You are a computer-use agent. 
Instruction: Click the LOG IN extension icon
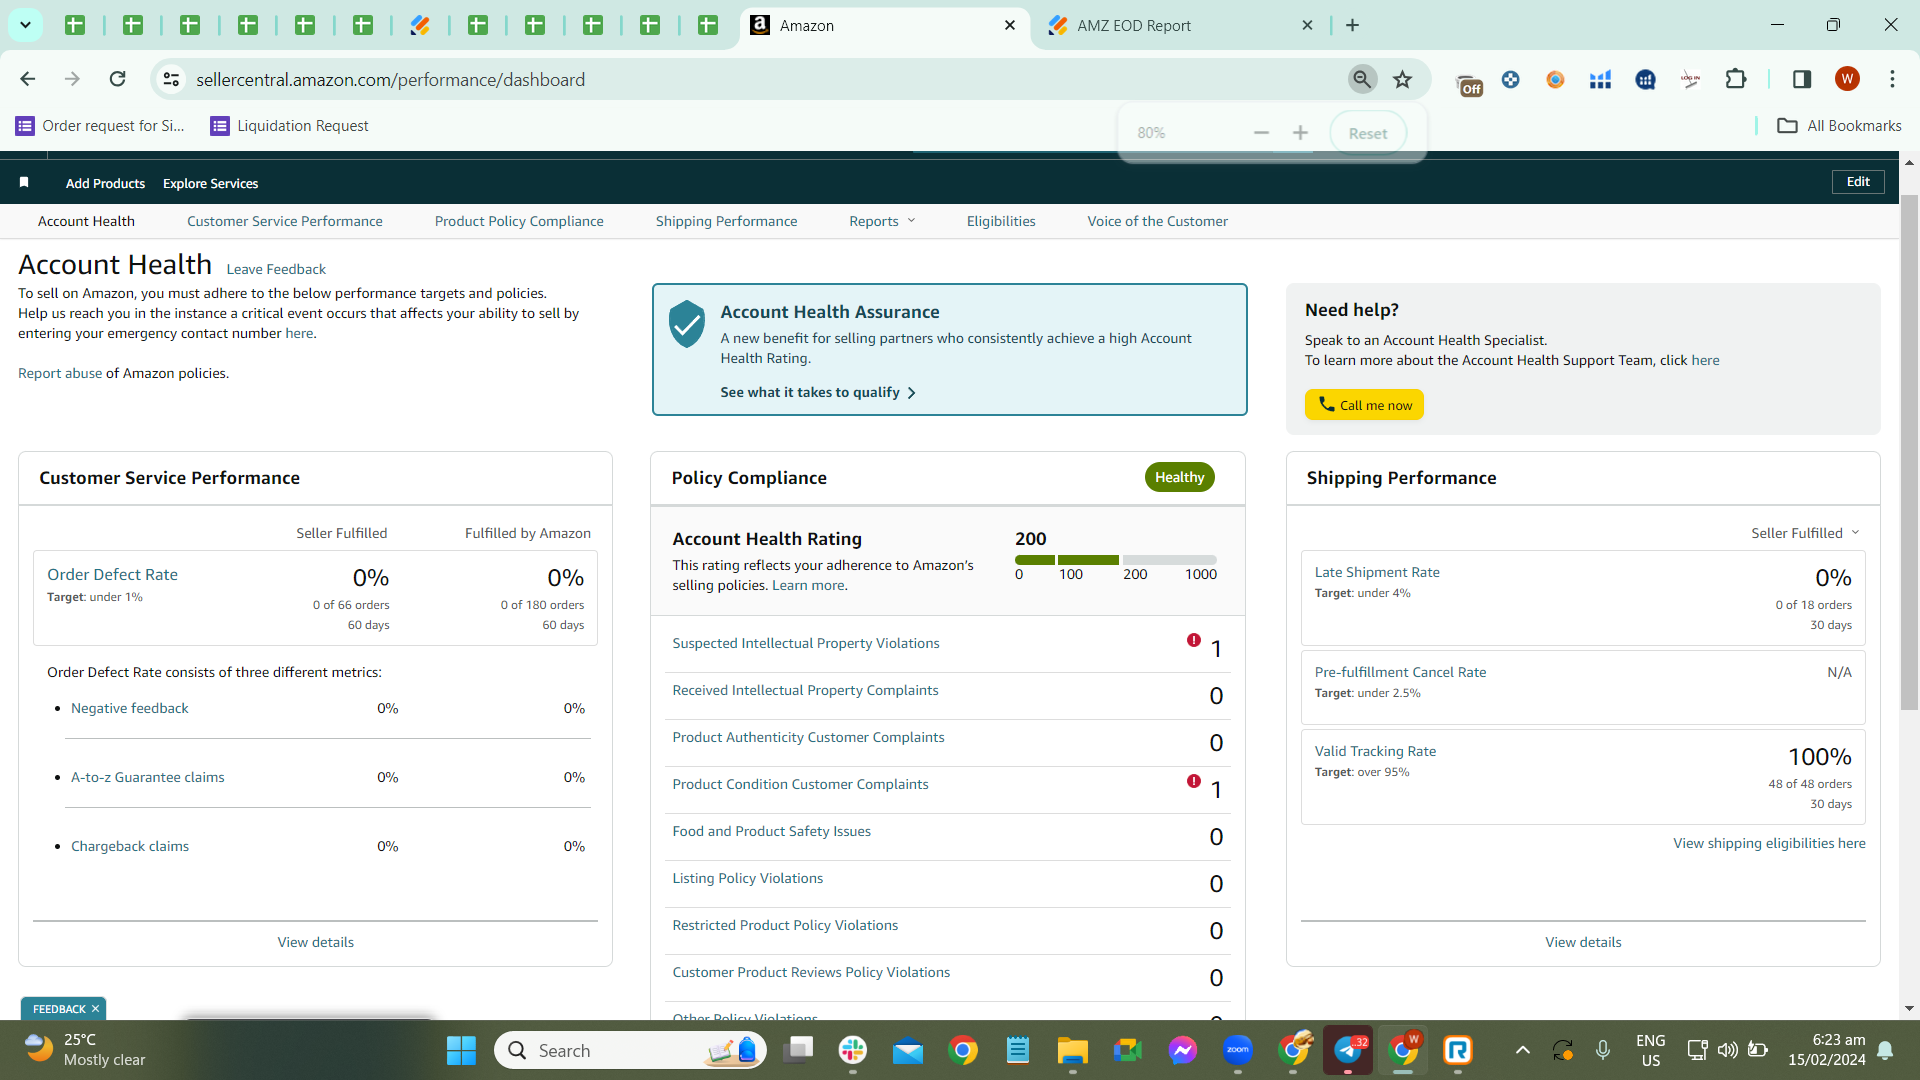pos(1690,79)
